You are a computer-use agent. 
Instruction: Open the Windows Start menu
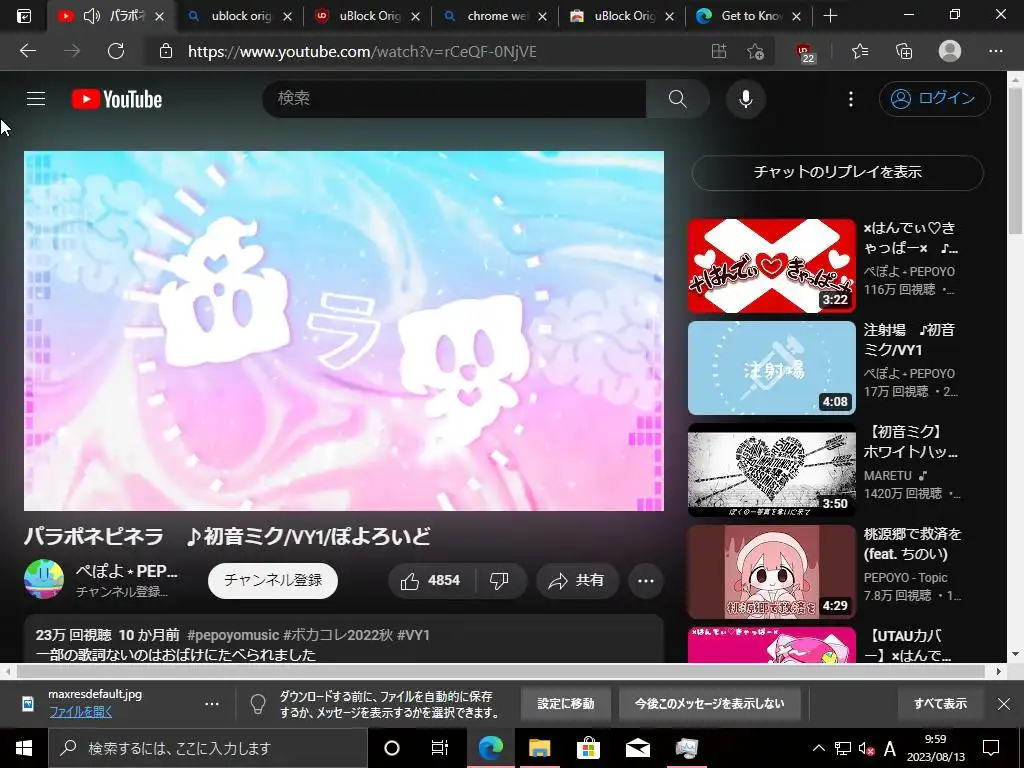point(24,748)
